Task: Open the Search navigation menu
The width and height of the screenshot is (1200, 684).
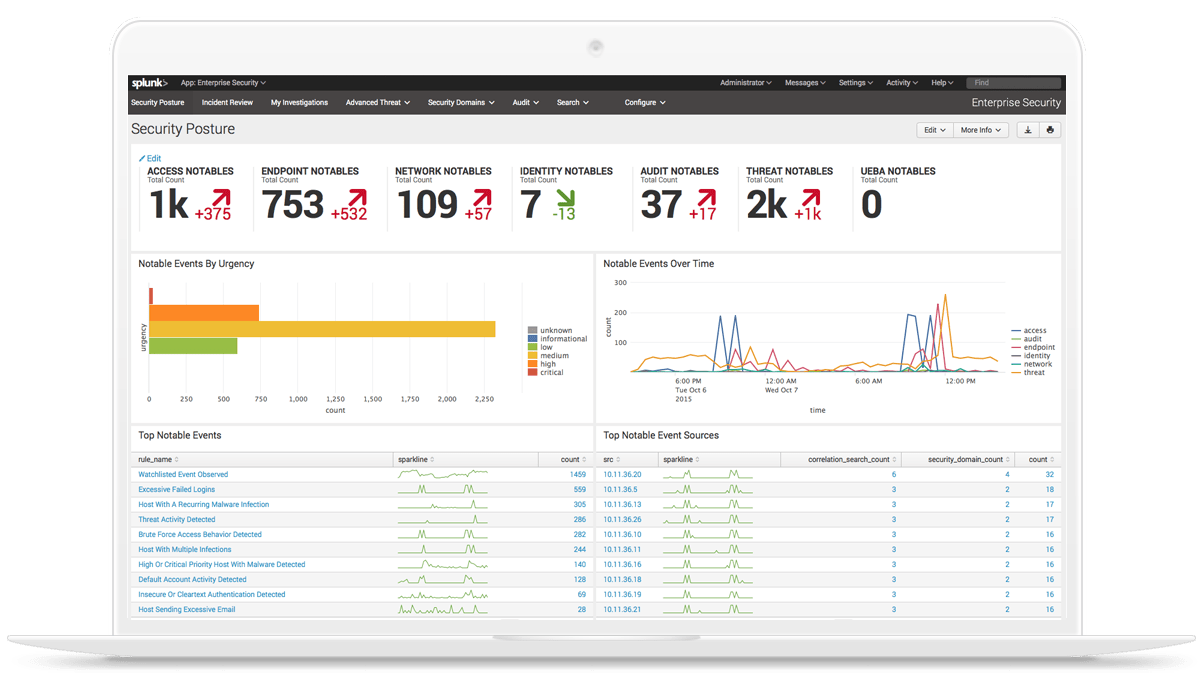Action: tap(573, 102)
